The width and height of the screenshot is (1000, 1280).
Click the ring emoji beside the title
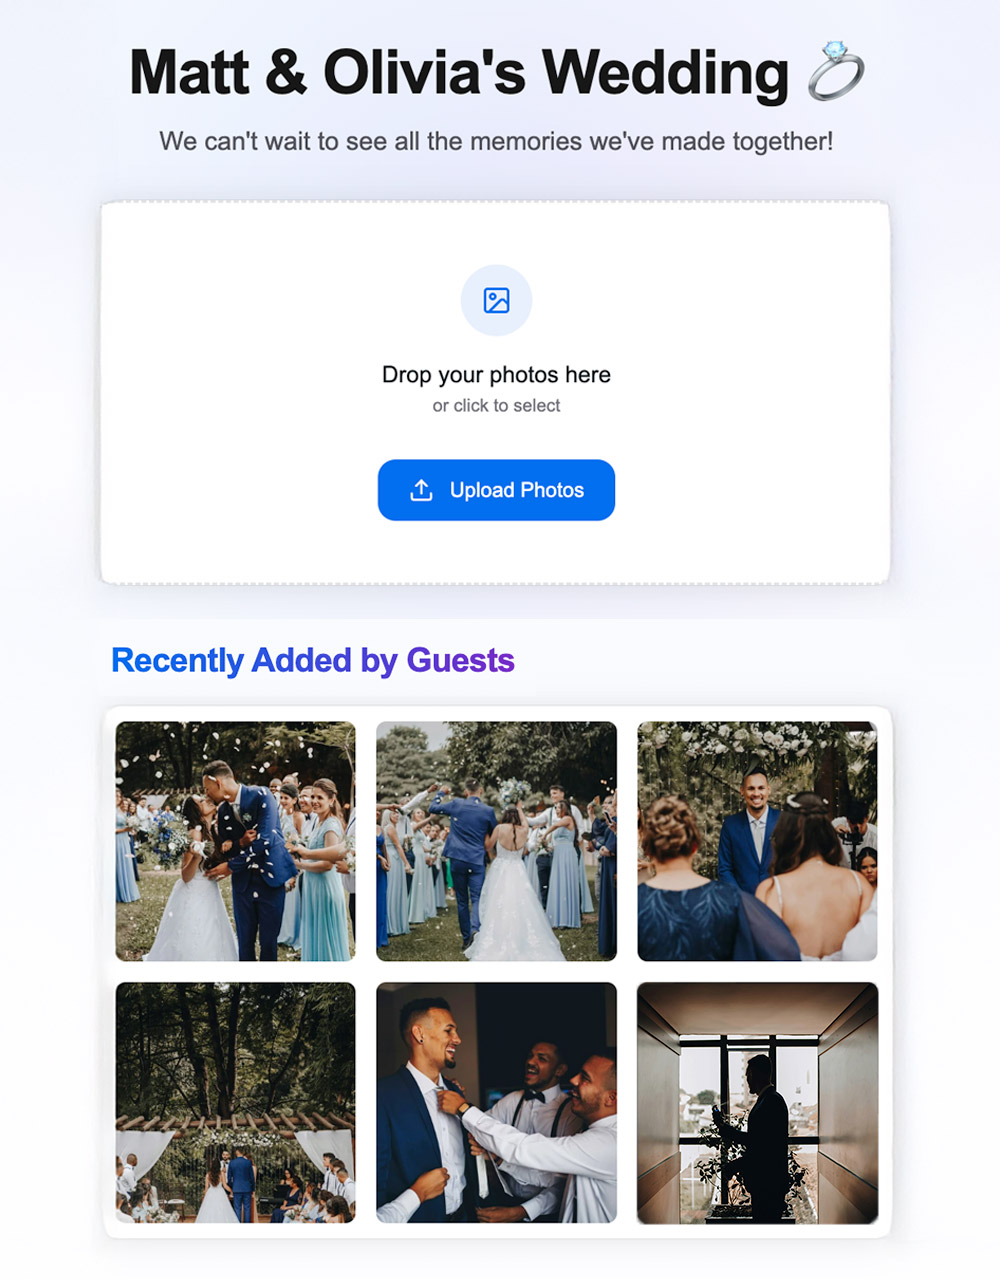835,71
